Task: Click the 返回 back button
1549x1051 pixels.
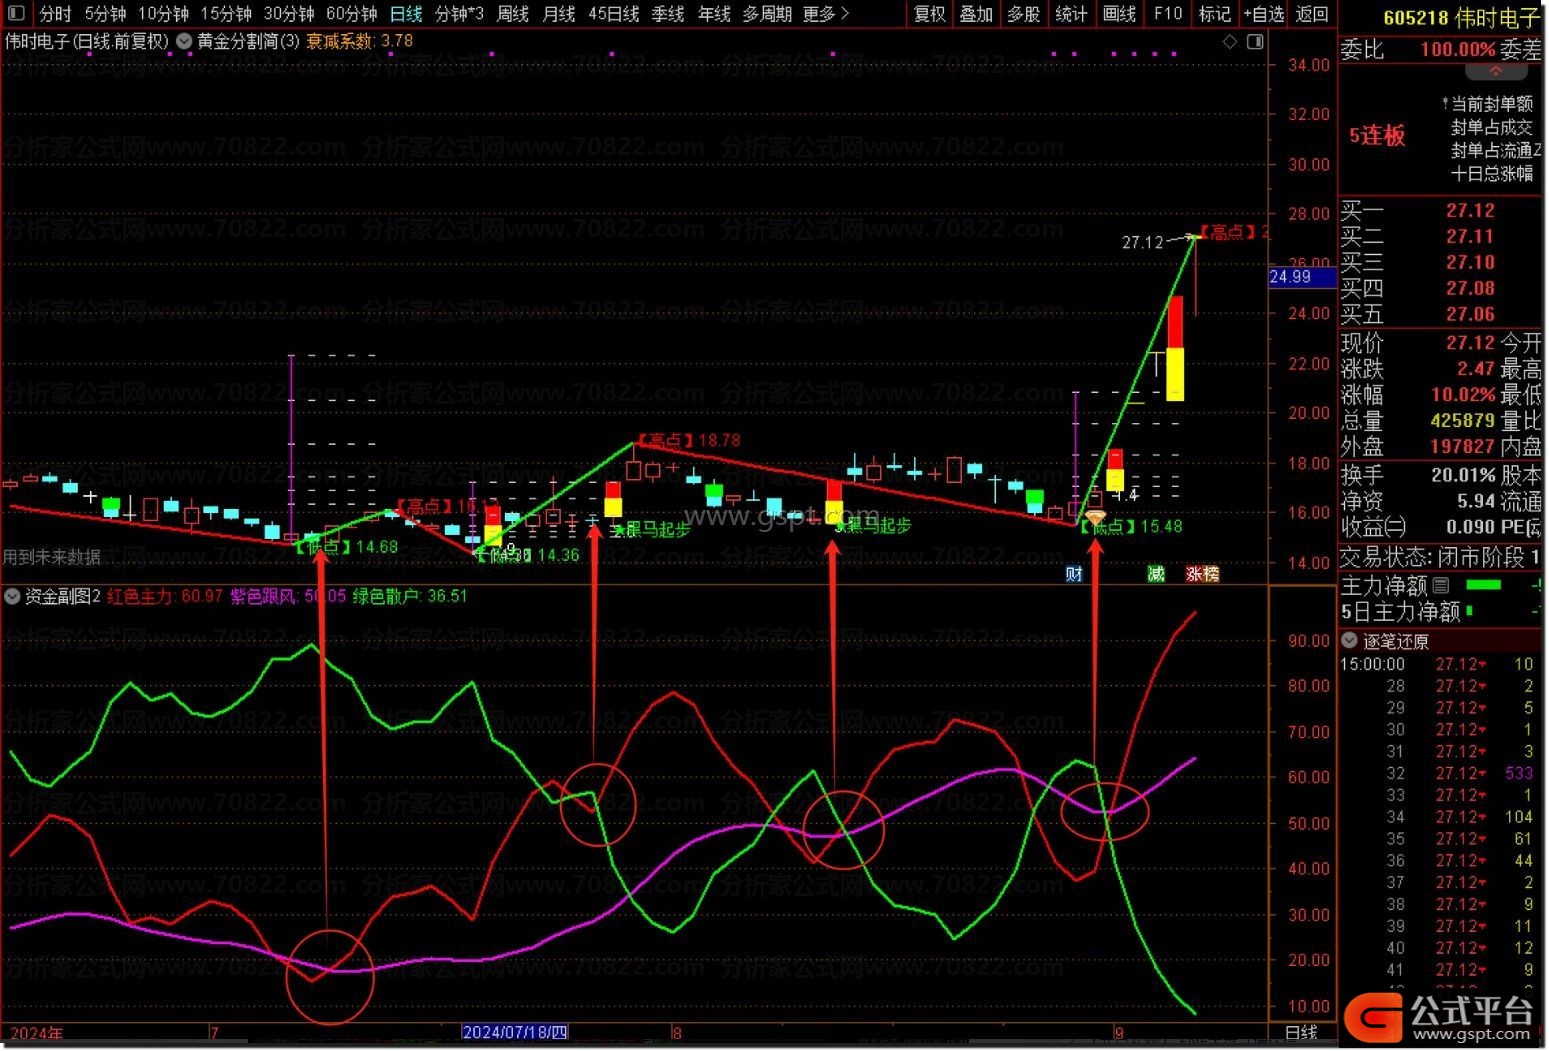Action: (1312, 14)
